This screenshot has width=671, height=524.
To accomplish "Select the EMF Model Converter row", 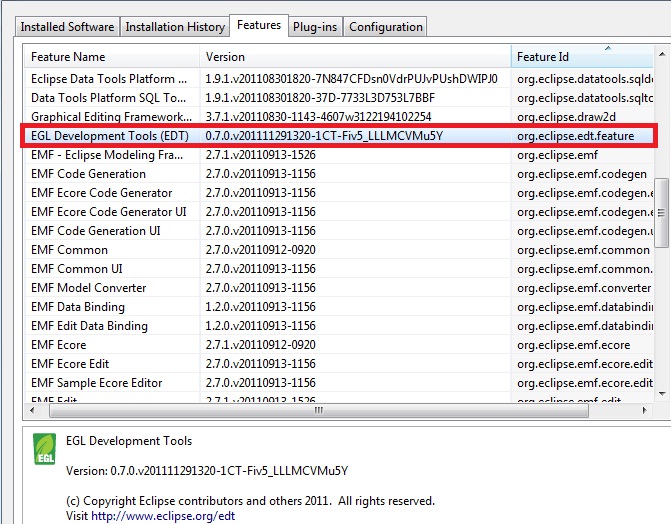I will [x=339, y=288].
